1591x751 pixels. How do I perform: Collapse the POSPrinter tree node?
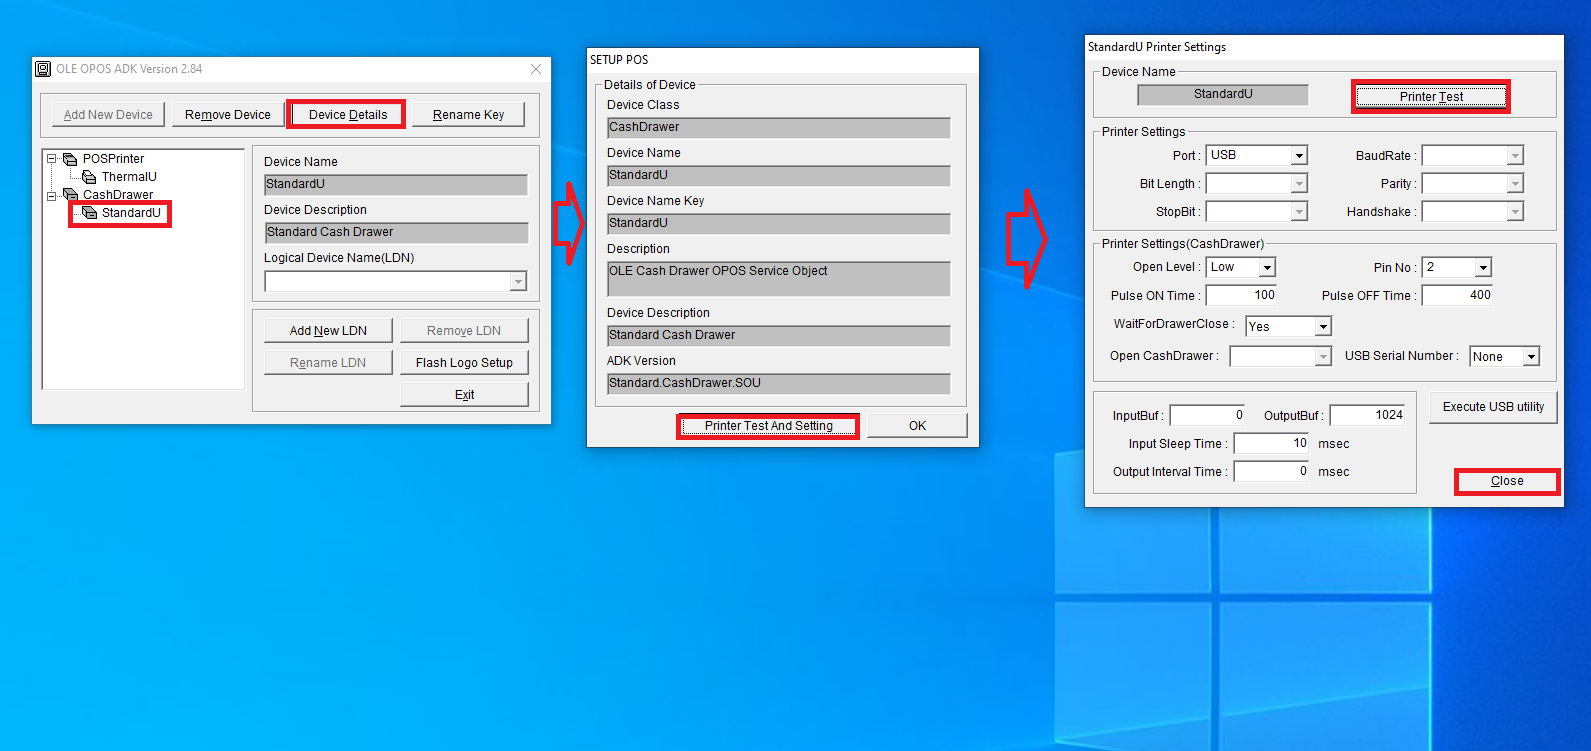[x=52, y=159]
